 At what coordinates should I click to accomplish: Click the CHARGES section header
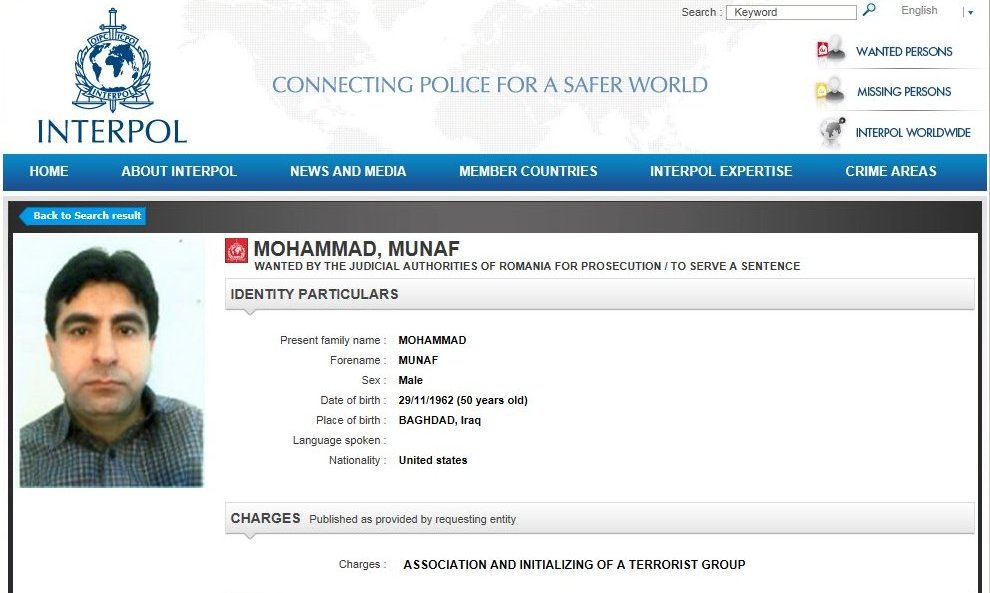pos(600,518)
